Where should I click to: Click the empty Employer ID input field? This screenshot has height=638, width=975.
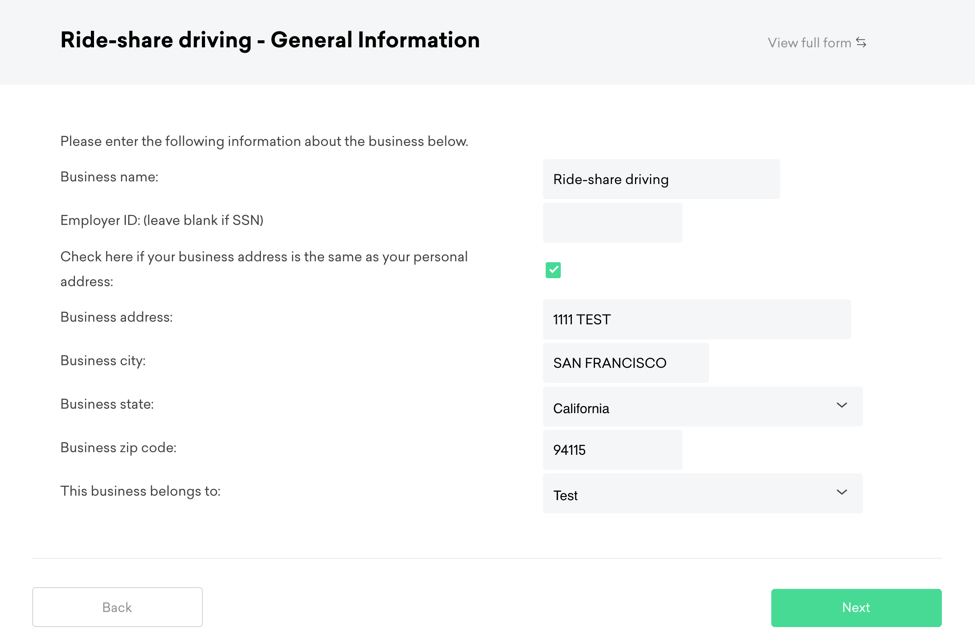(x=612, y=223)
